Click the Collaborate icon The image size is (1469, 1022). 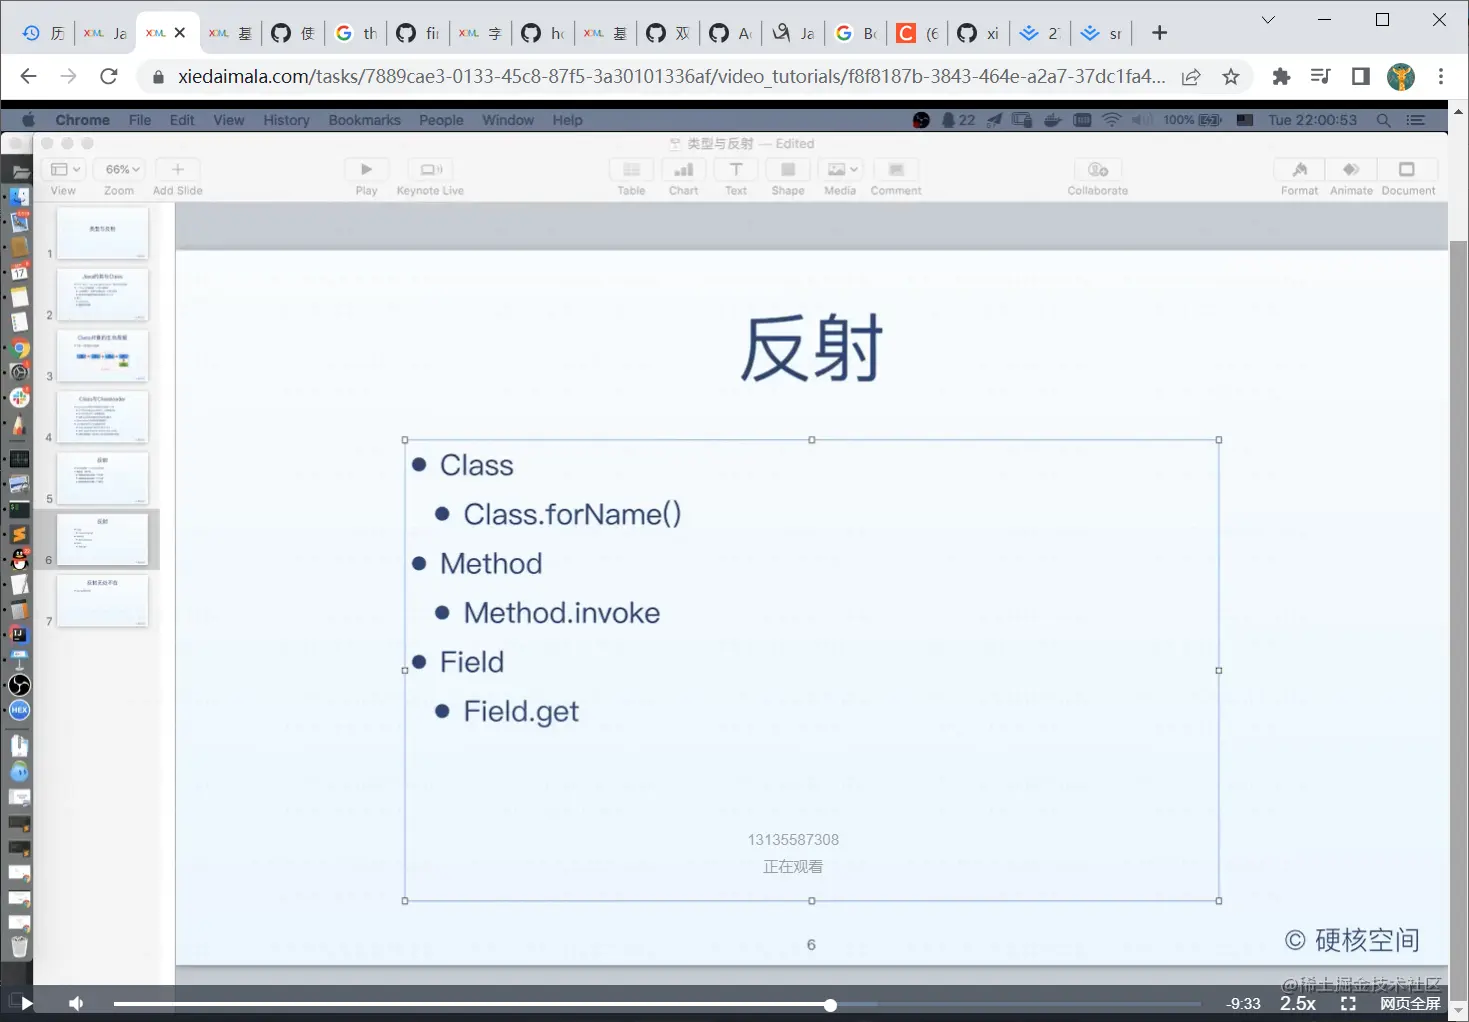point(1098,170)
